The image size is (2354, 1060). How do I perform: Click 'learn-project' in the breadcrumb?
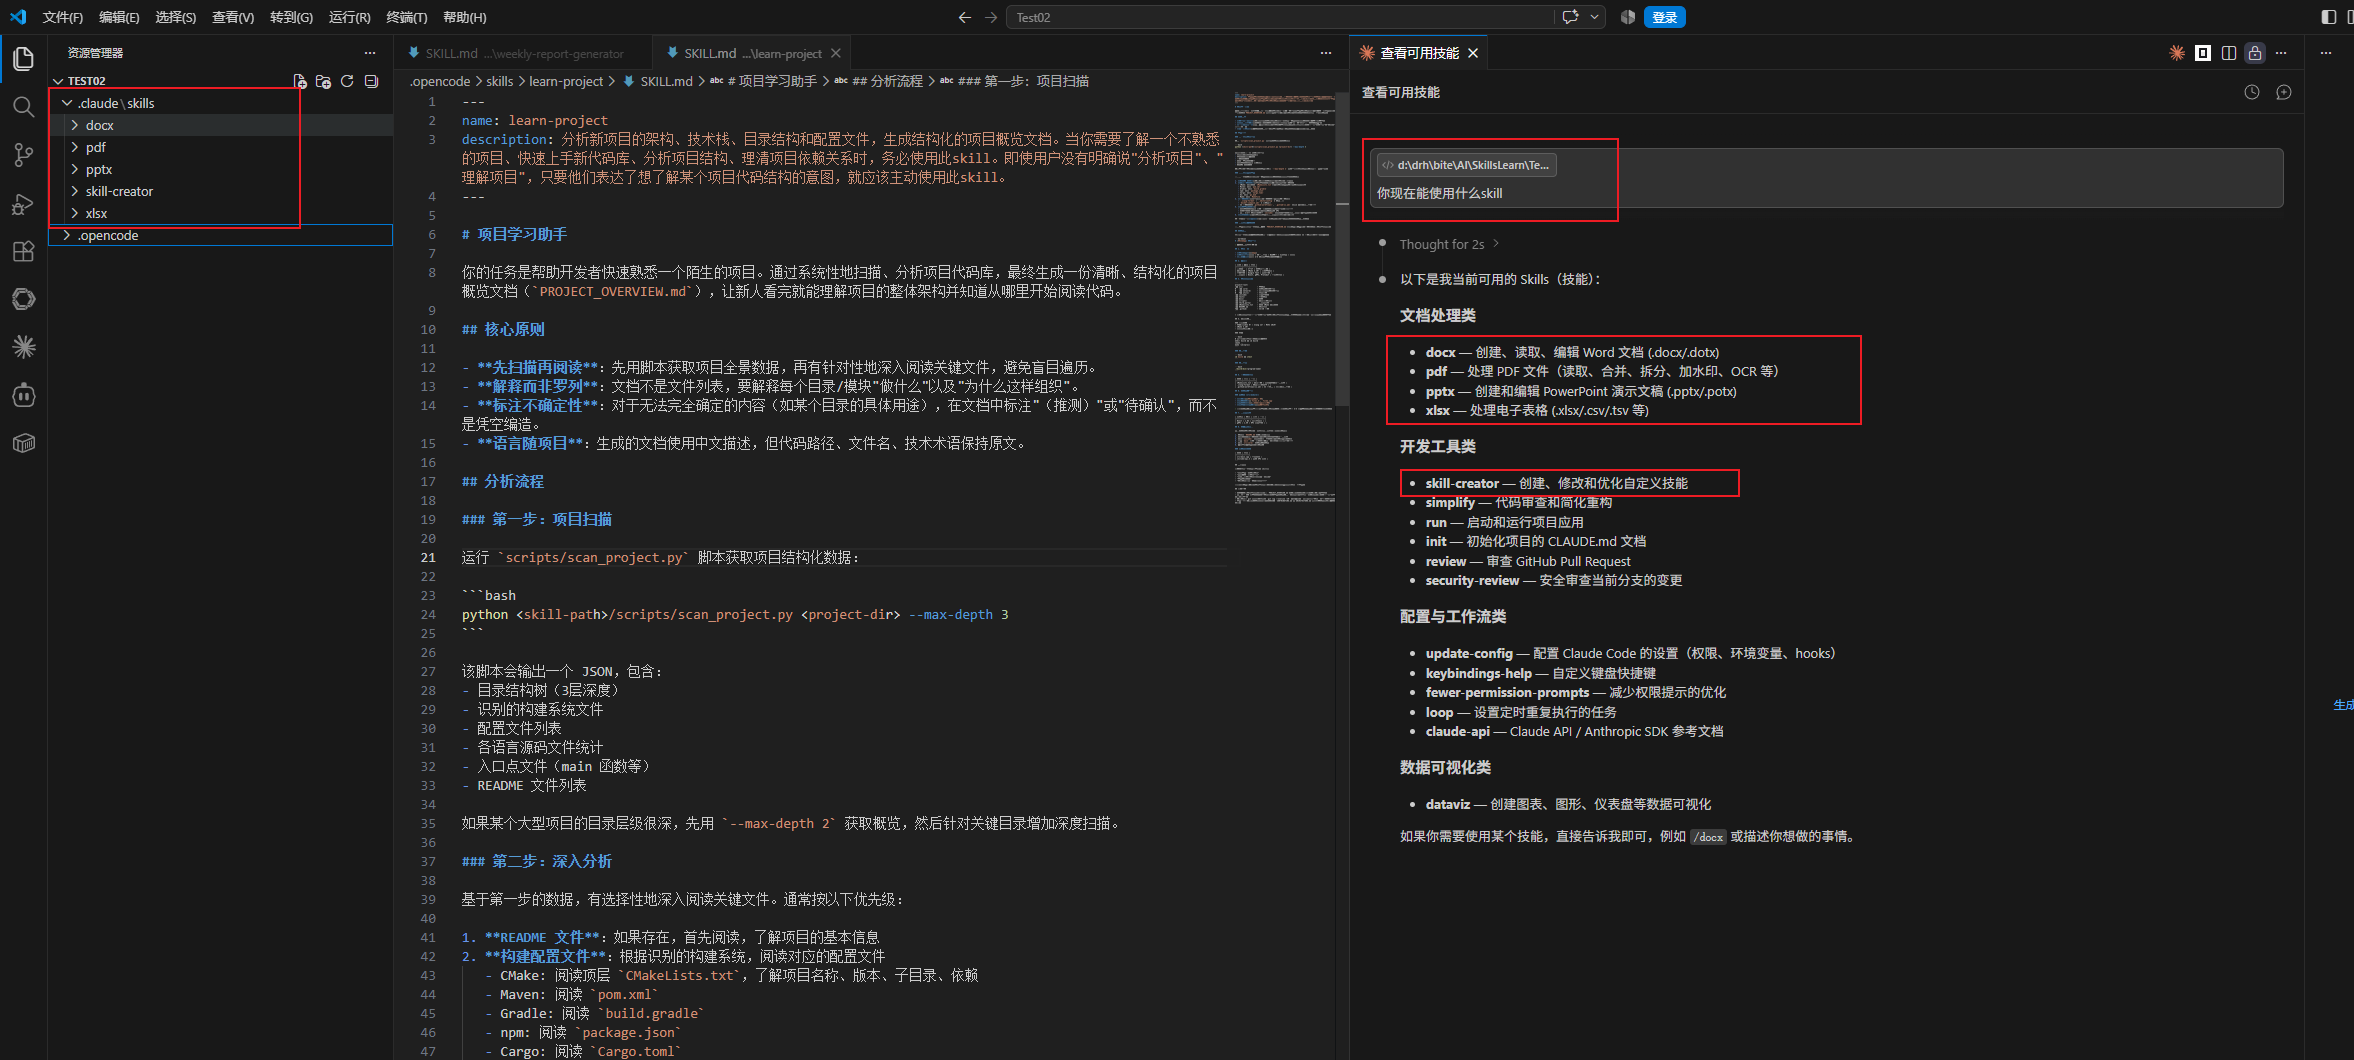(566, 81)
